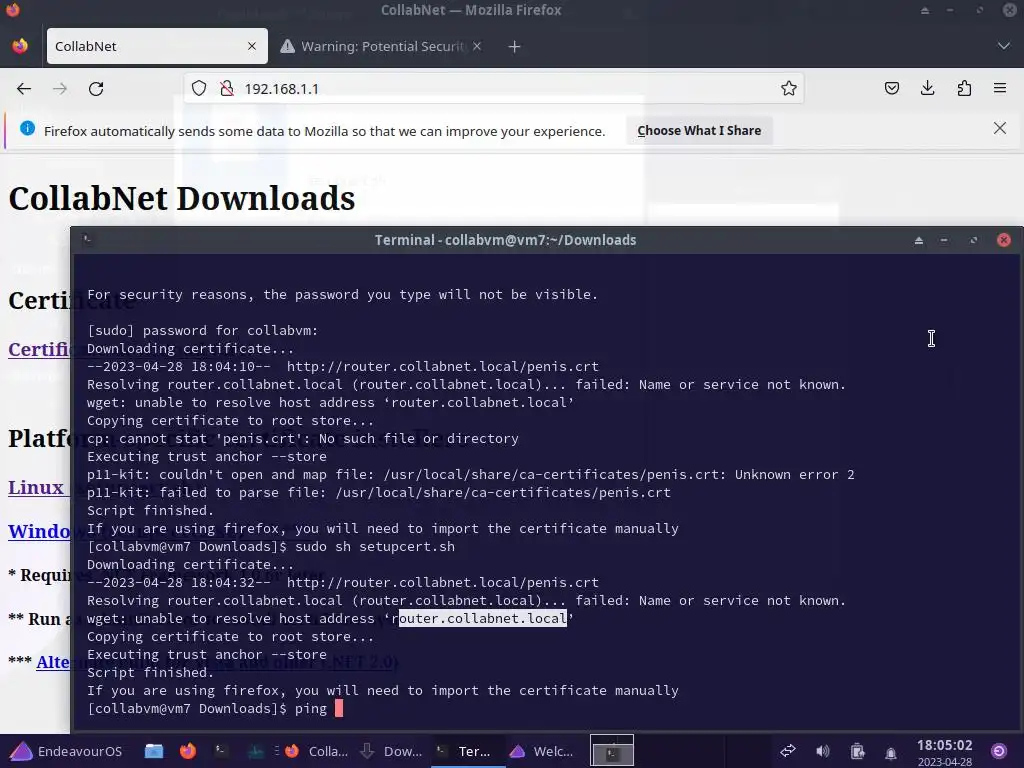The height and width of the screenshot is (768, 1024).
Task: Open the volume speaker tray icon
Action: (823, 751)
